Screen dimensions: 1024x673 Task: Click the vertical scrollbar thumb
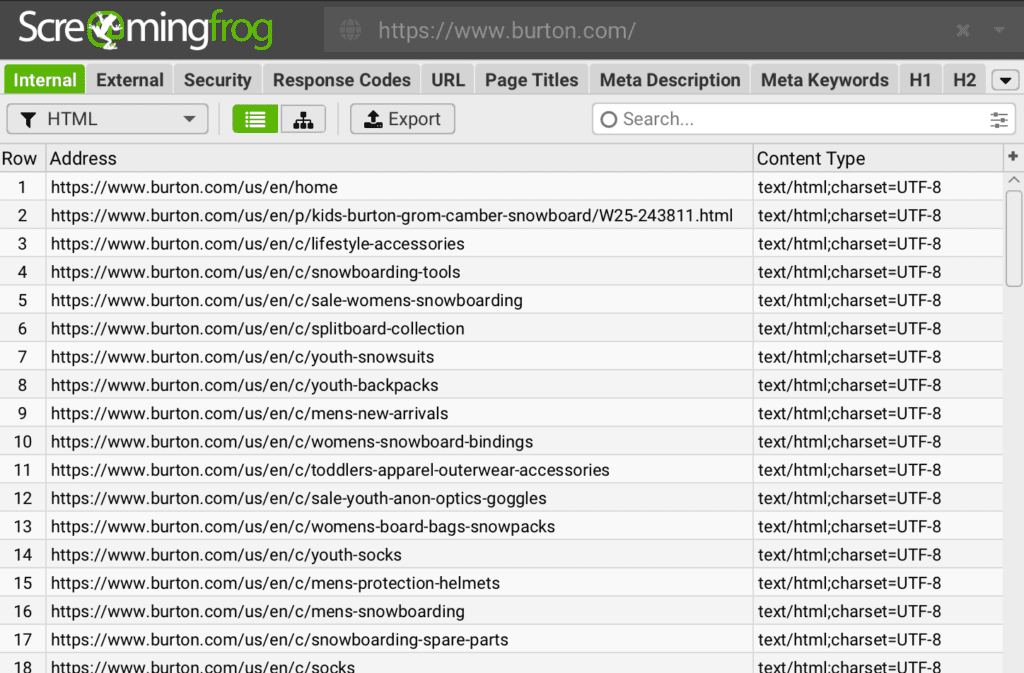coord(1014,238)
